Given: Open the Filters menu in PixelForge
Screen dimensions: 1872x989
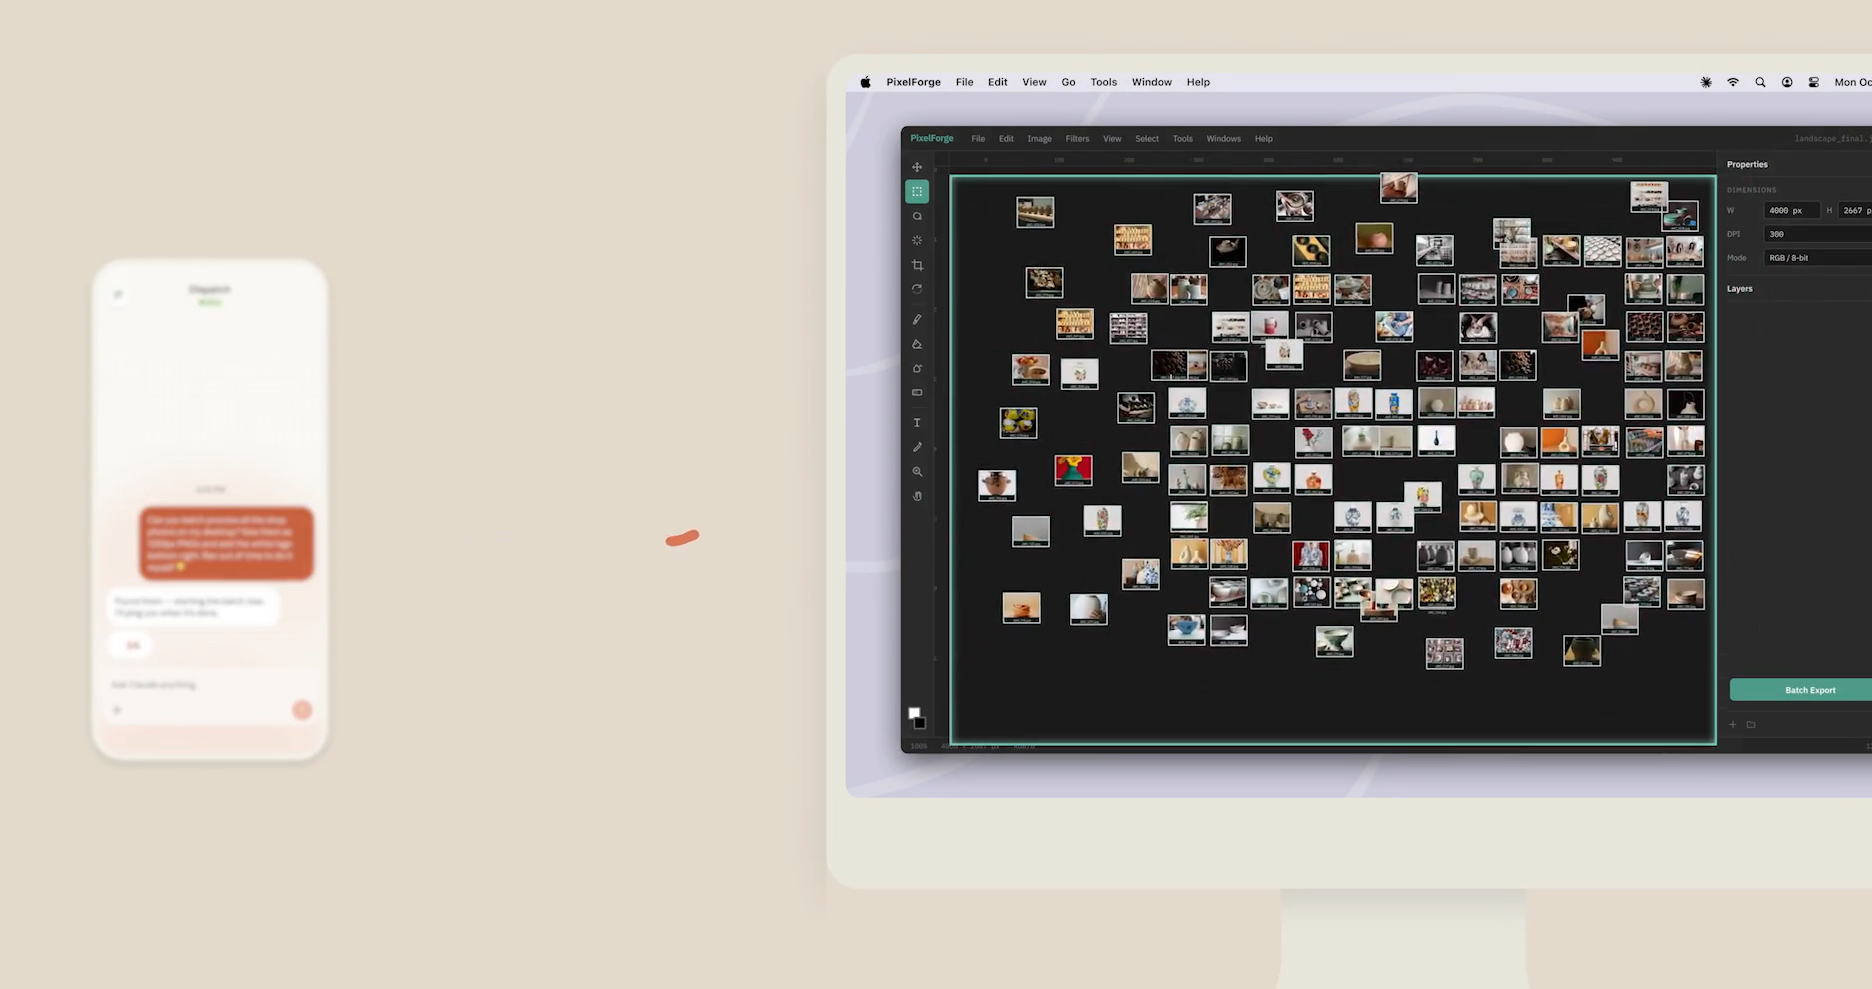Looking at the screenshot, I should pyautogui.click(x=1077, y=139).
